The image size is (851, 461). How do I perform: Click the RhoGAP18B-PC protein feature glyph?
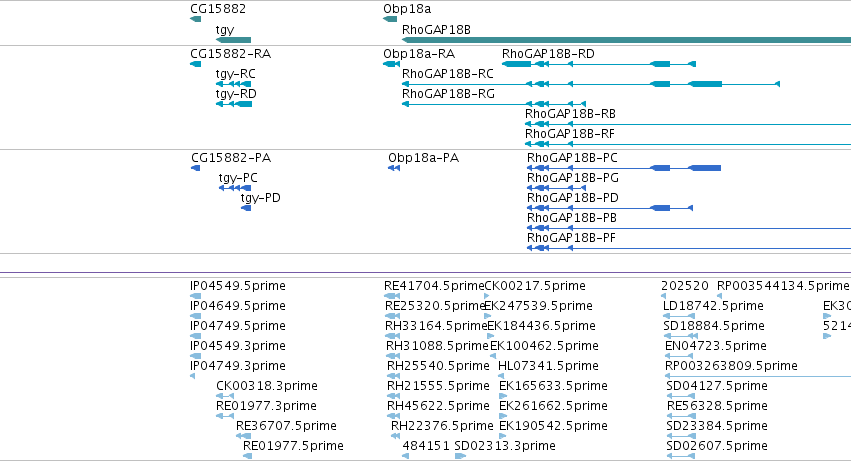click(x=624, y=168)
